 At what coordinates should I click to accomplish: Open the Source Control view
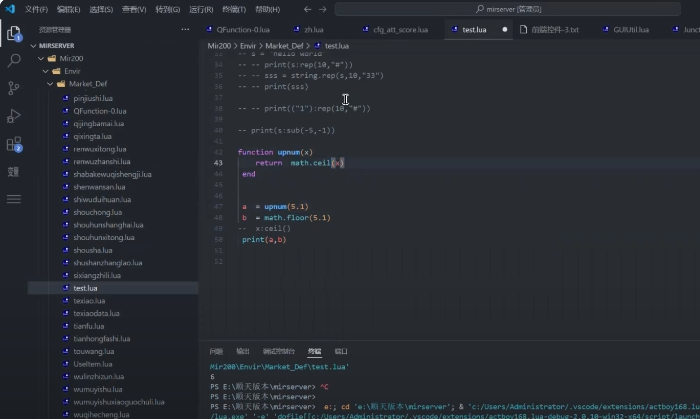coord(14,89)
